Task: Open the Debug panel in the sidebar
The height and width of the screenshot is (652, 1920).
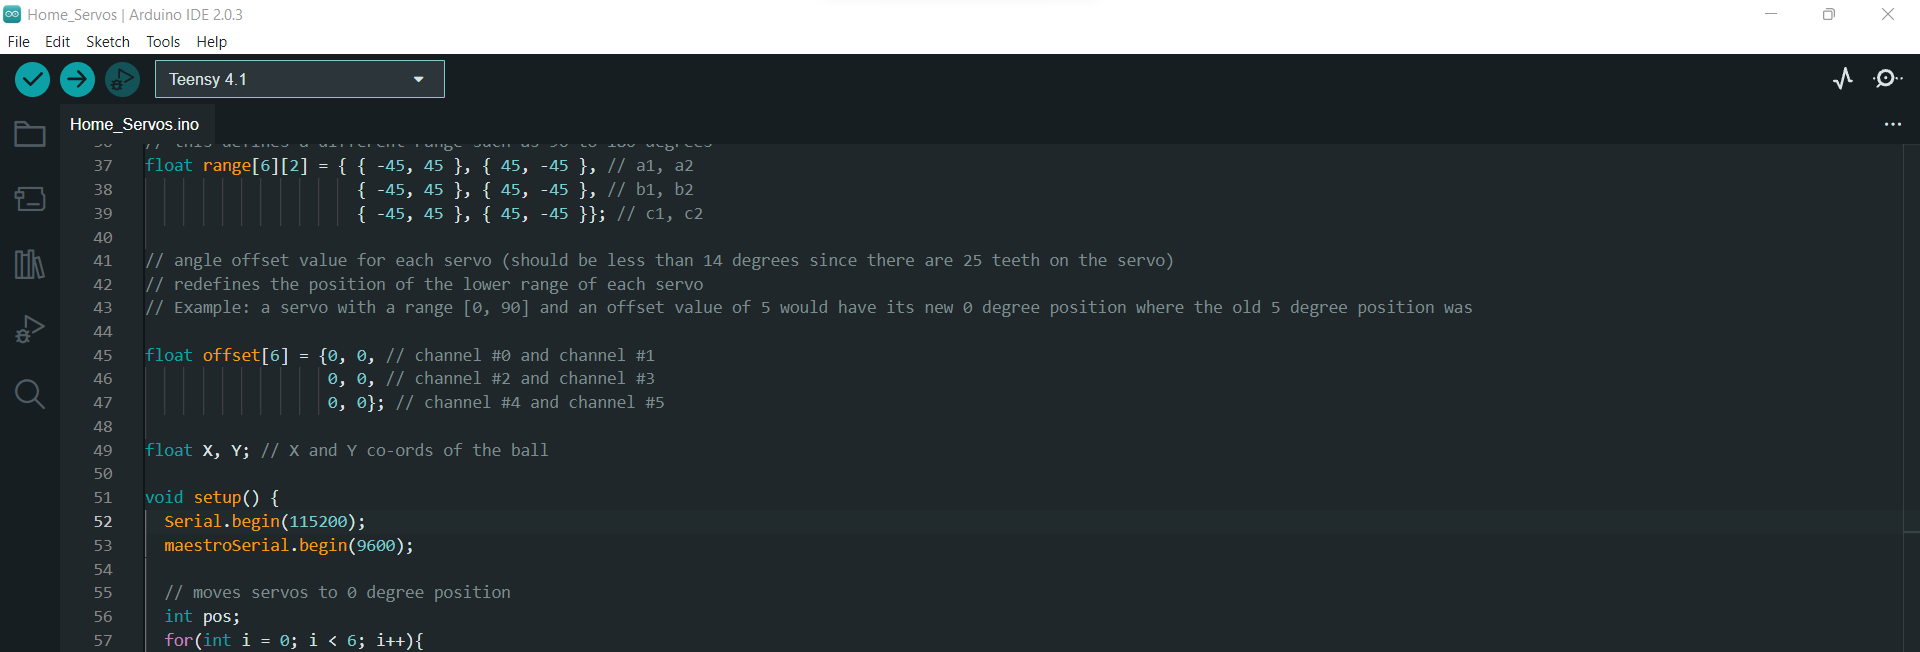Action: point(29,328)
